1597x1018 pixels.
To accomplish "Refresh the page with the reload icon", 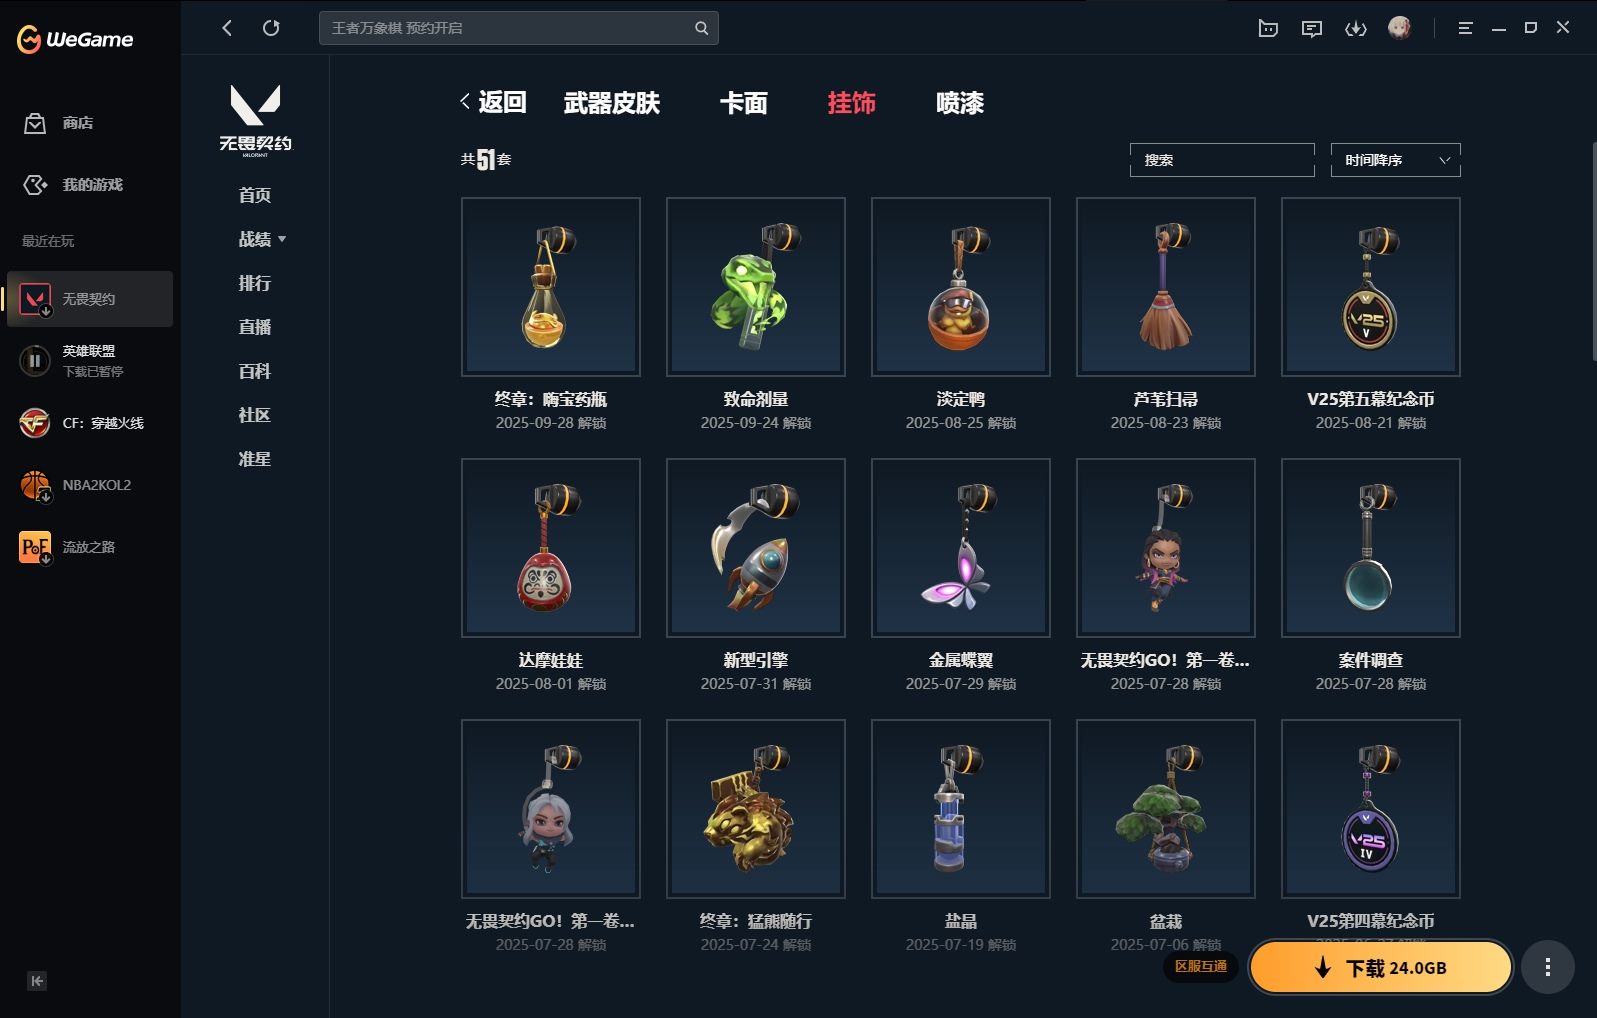I will pyautogui.click(x=271, y=28).
